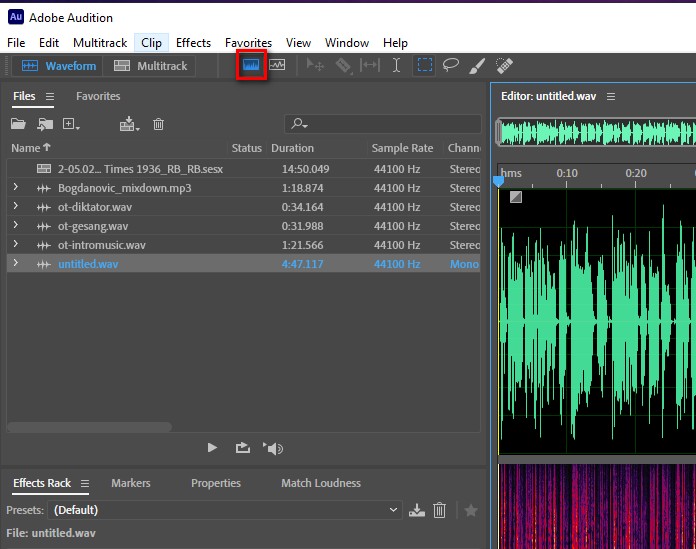Save effects rack preset icon
Screen dimensions: 696x549
click(417, 510)
